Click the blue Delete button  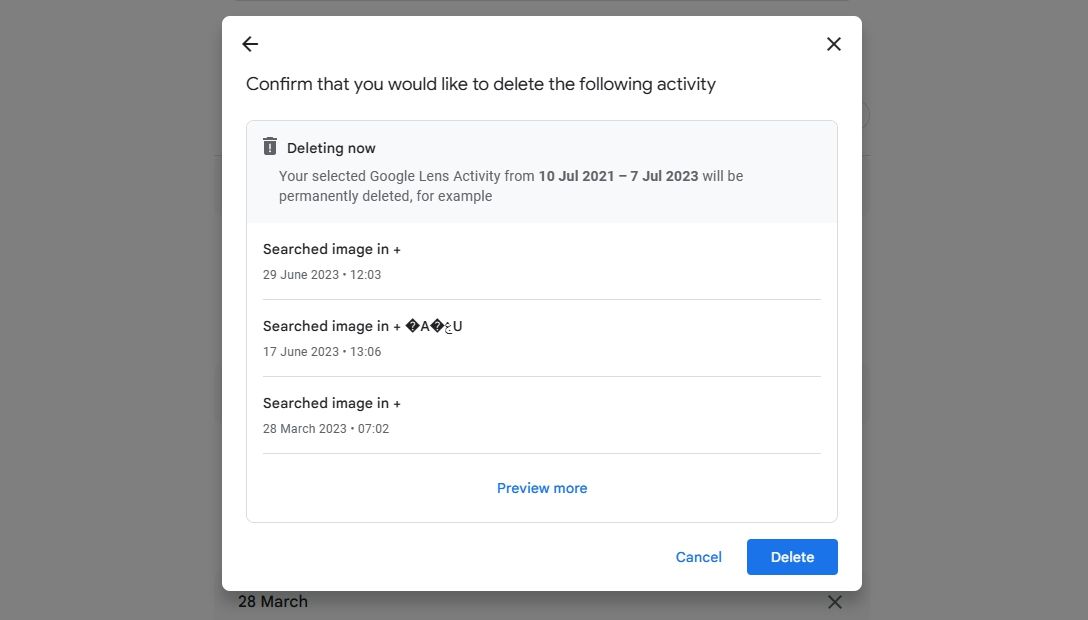(792, 557)
